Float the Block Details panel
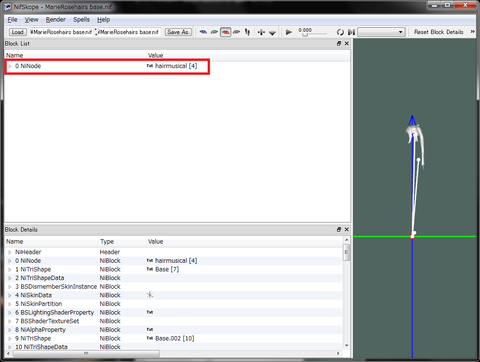 click(339, 229)
